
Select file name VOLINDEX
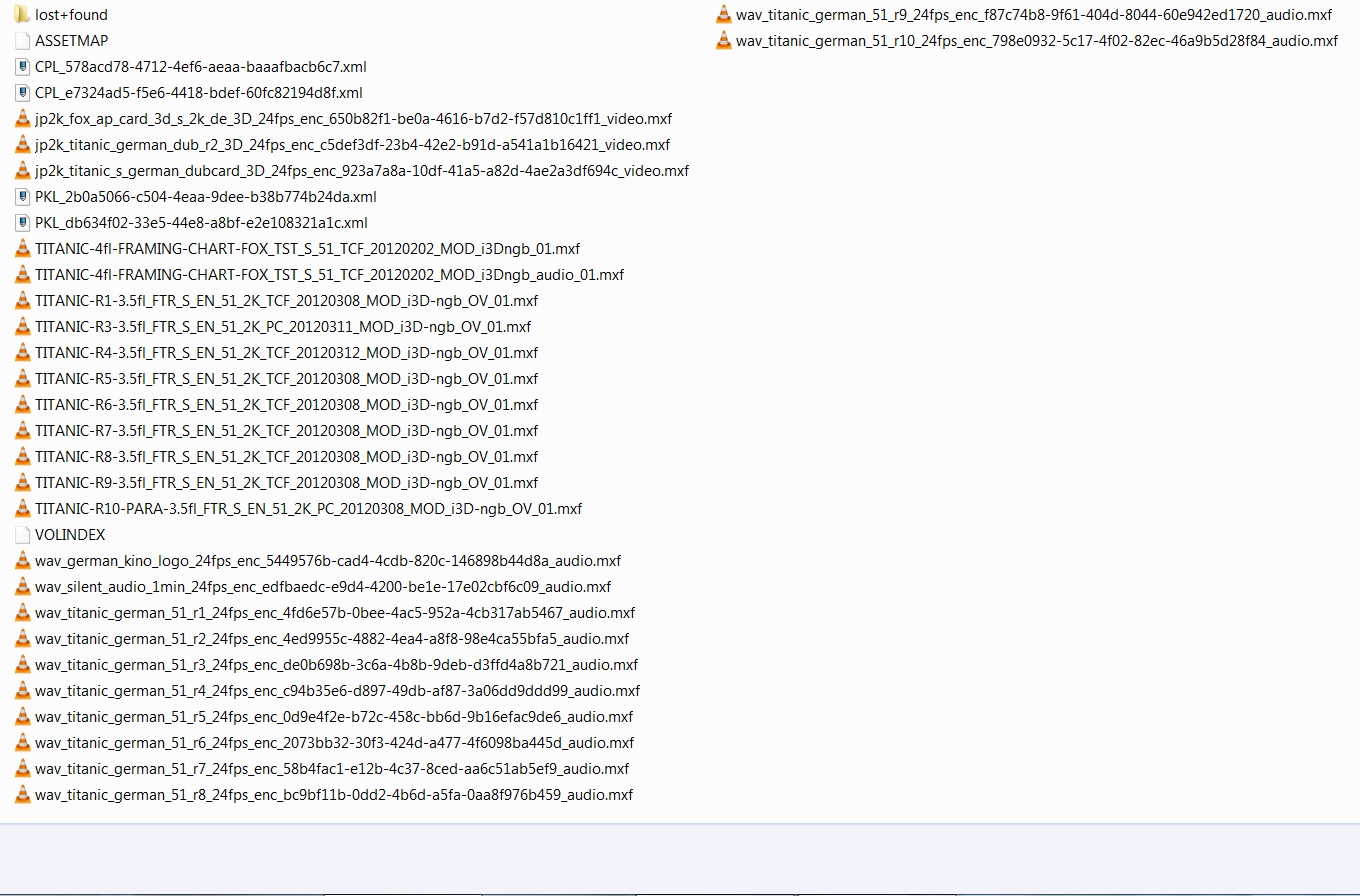click(x=70, y=535)
